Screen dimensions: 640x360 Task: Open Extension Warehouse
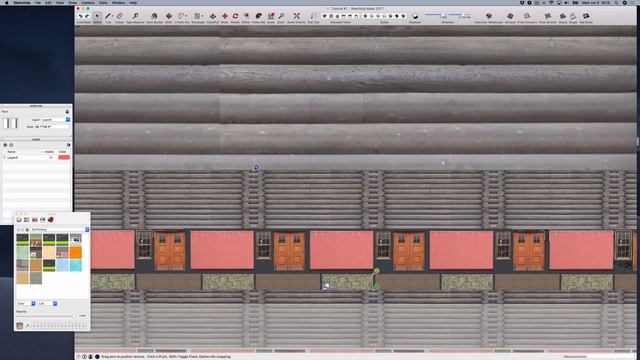click(x=489, y=16)
